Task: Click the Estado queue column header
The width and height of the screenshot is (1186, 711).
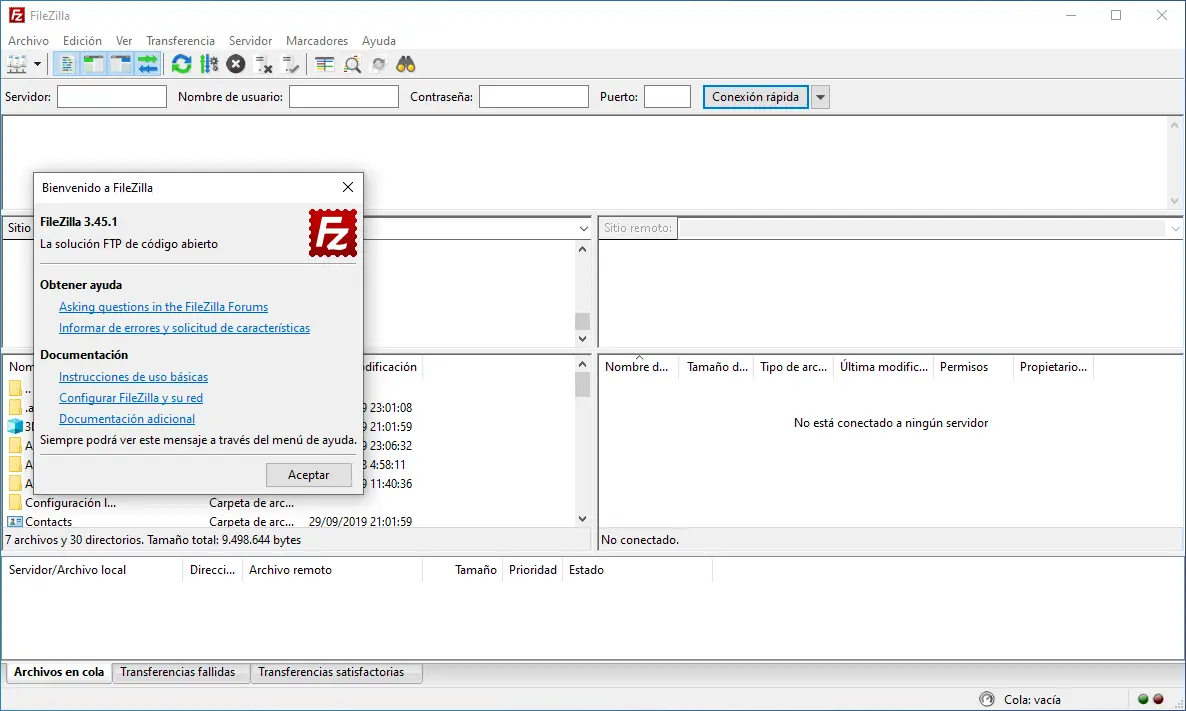Action: 638,570
